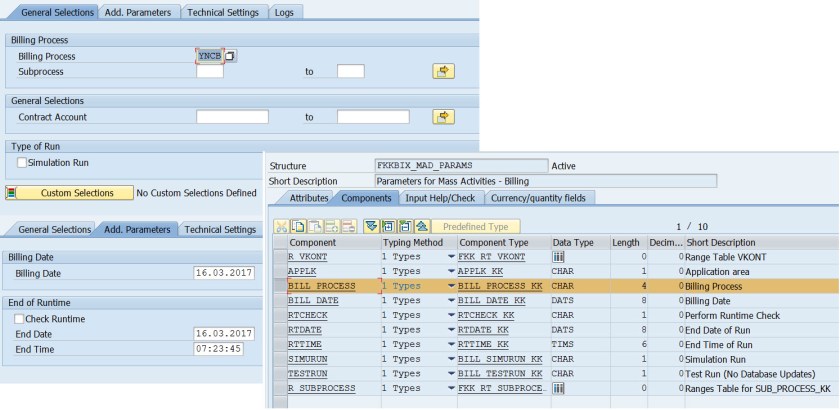Open multiple selection for Subprocess
Viewport: 840px width, 410px height.
pos(443,71)
